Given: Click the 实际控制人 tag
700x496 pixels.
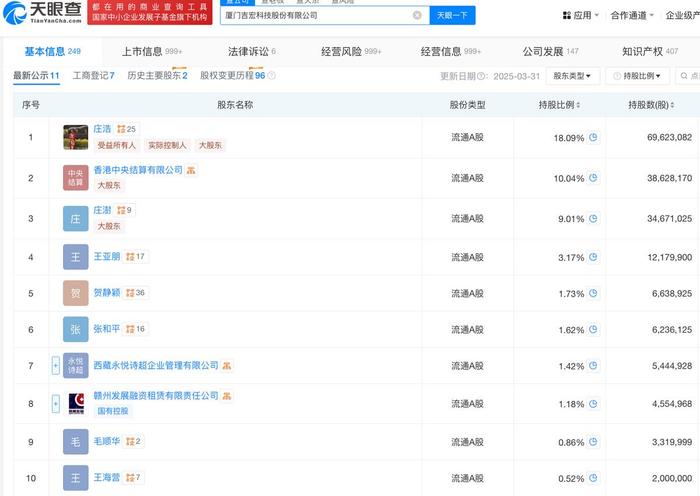Looking at the screenshot, I should pos(167,145).
